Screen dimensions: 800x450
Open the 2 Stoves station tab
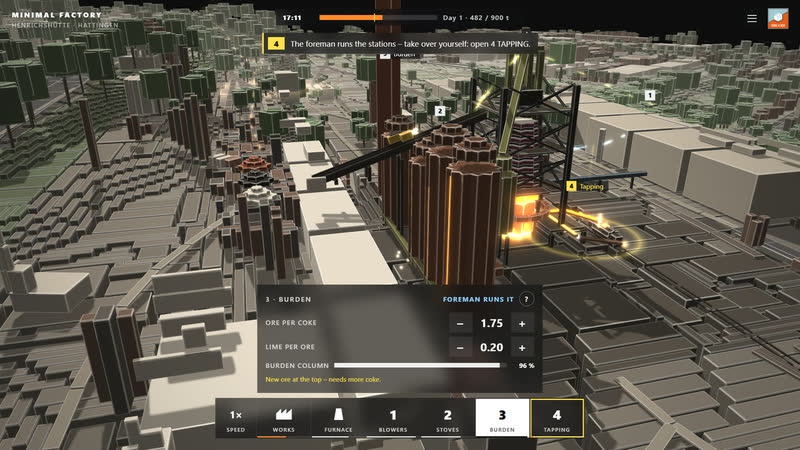[x=447, y=418]
